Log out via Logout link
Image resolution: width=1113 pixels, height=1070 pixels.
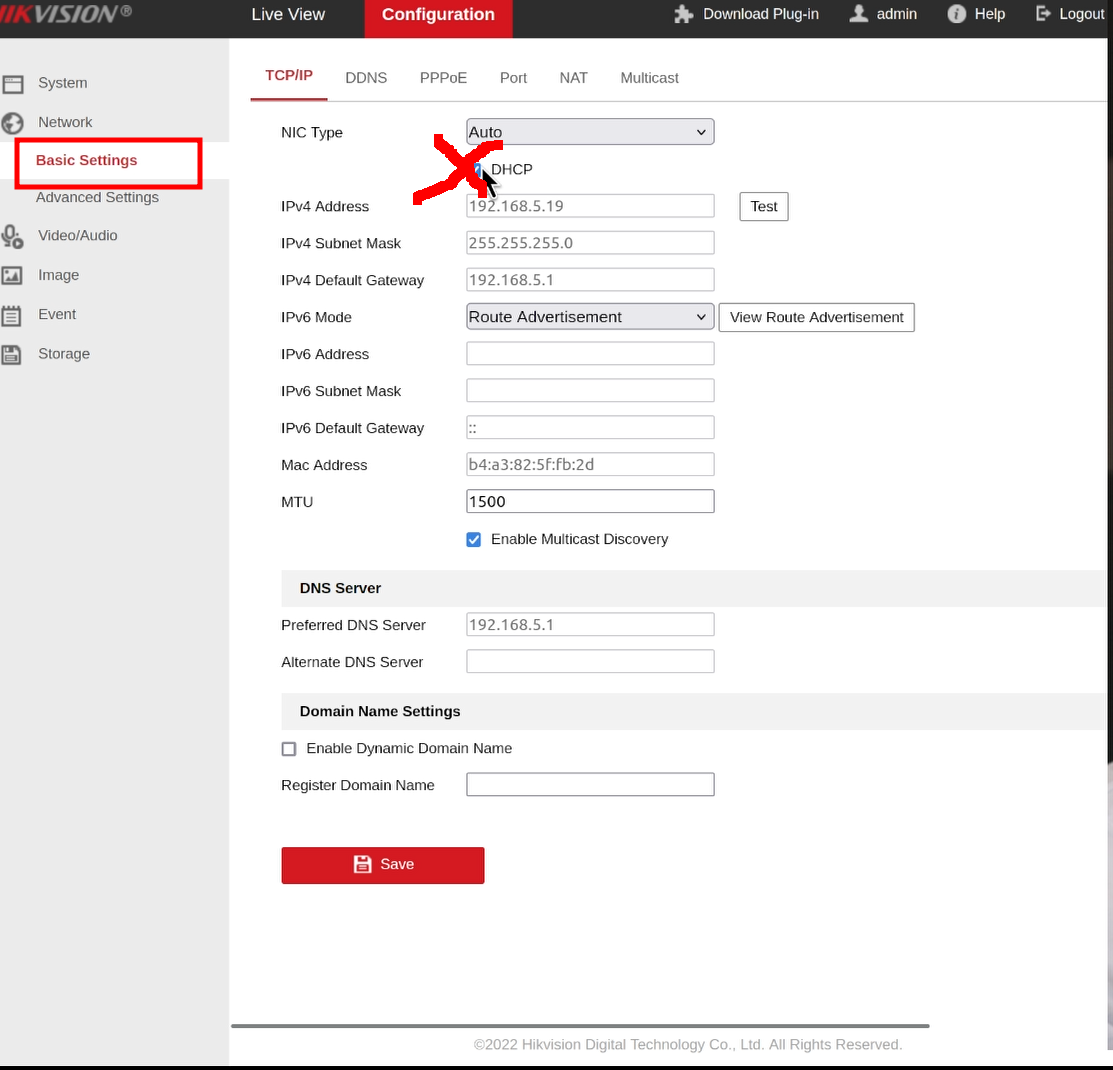pos(1082,14)
